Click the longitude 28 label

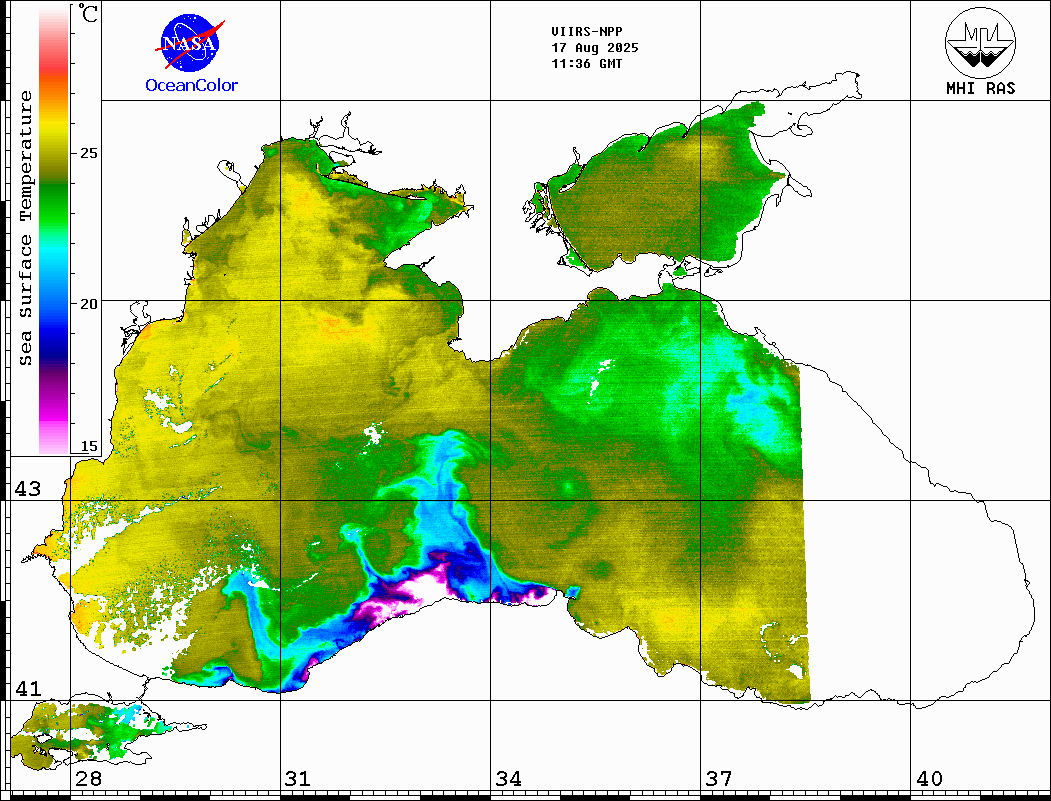click(x=88, y=778)
